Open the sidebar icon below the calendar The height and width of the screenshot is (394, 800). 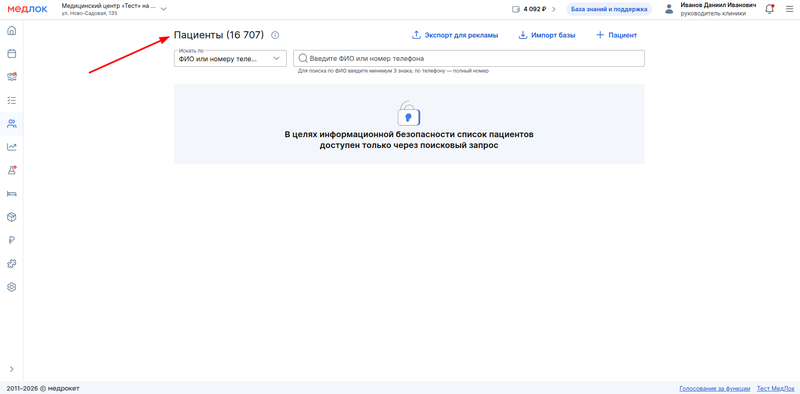pos(11,77)
